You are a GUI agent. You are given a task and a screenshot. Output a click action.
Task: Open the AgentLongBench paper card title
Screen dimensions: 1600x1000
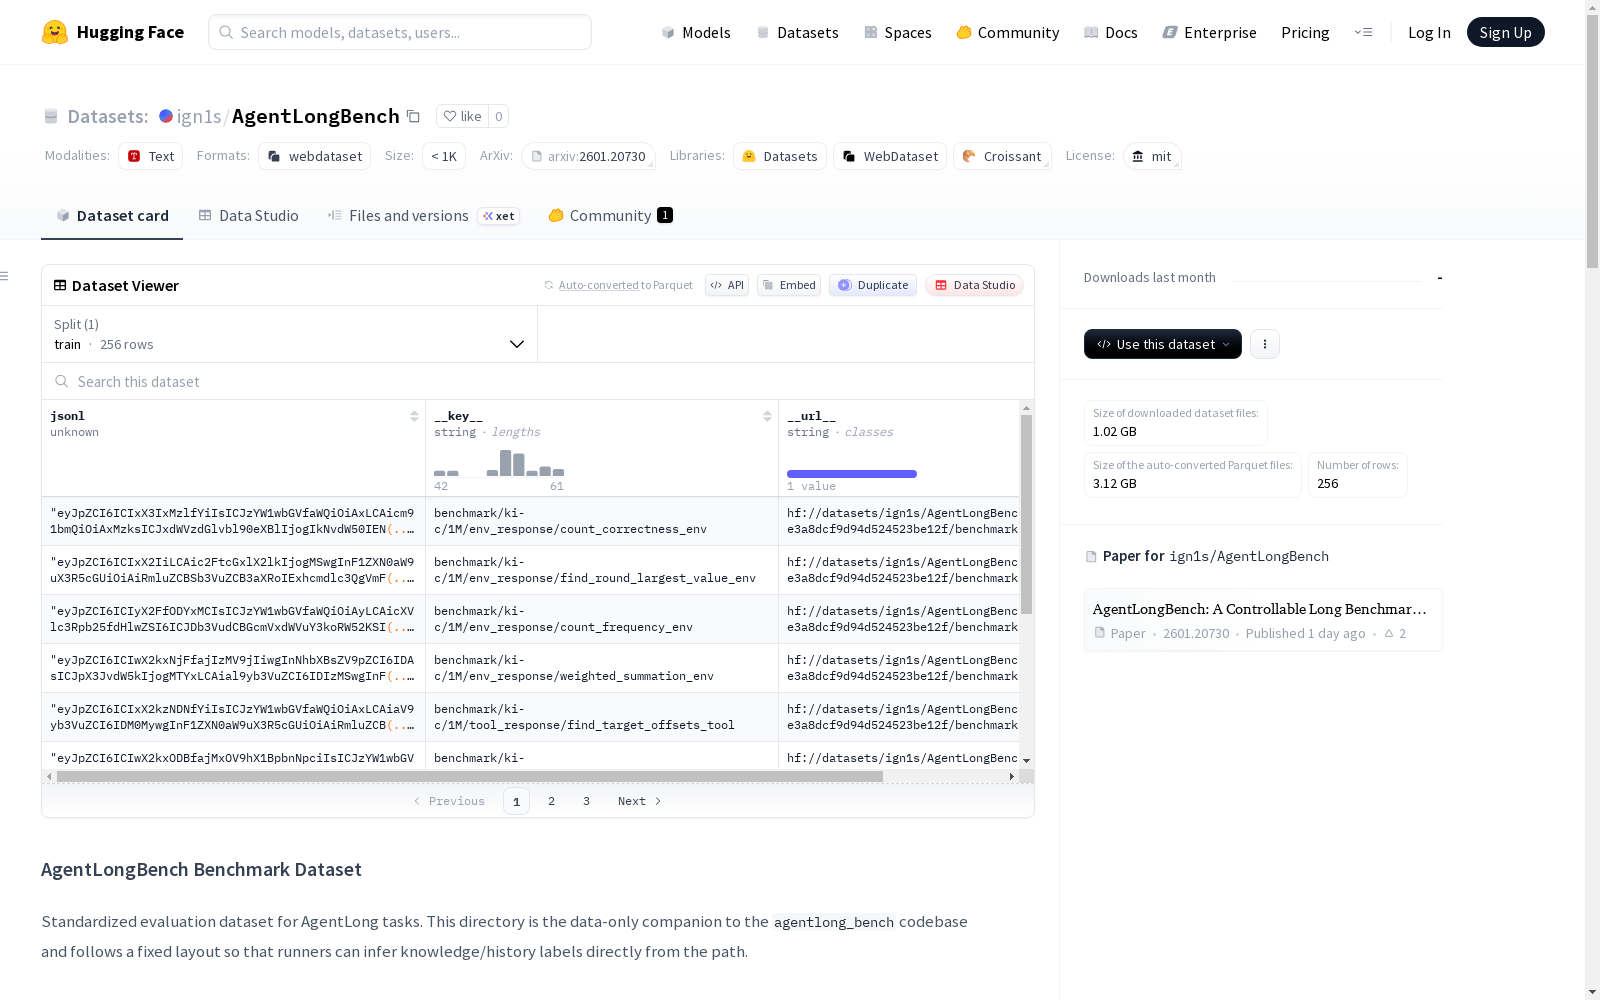click(1260, 609)
